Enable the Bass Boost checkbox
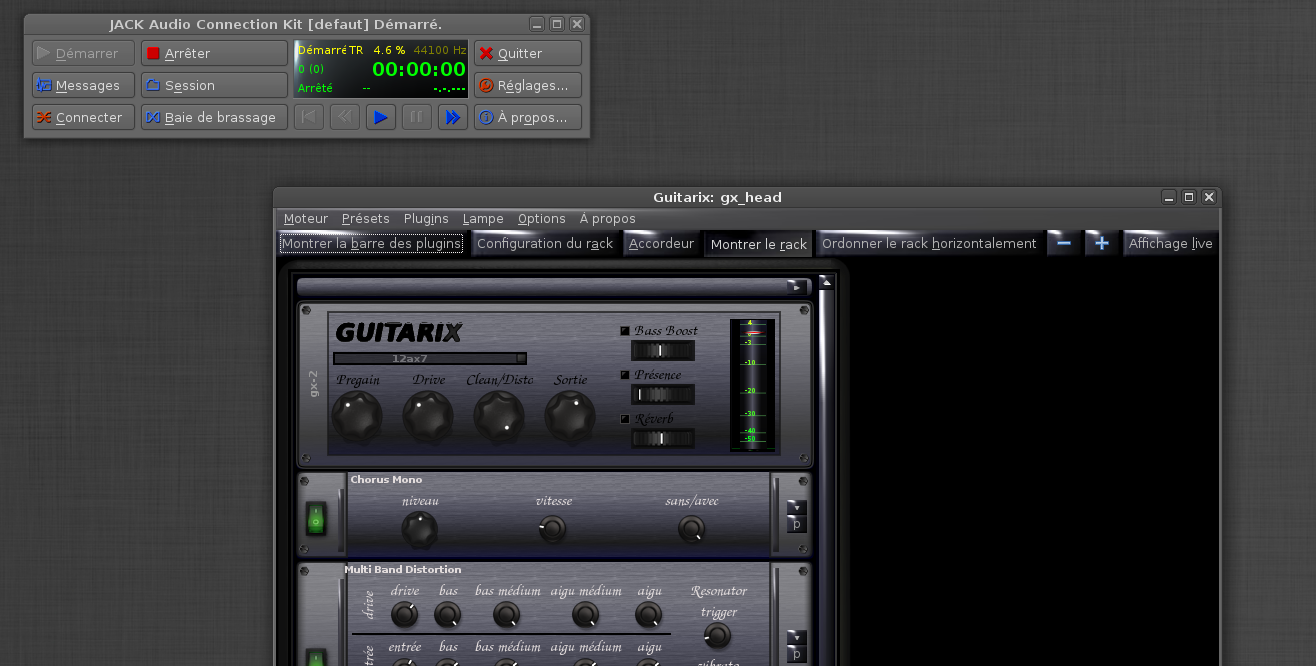Viewport: 1316px width, 666px height. tap(625, 331)
